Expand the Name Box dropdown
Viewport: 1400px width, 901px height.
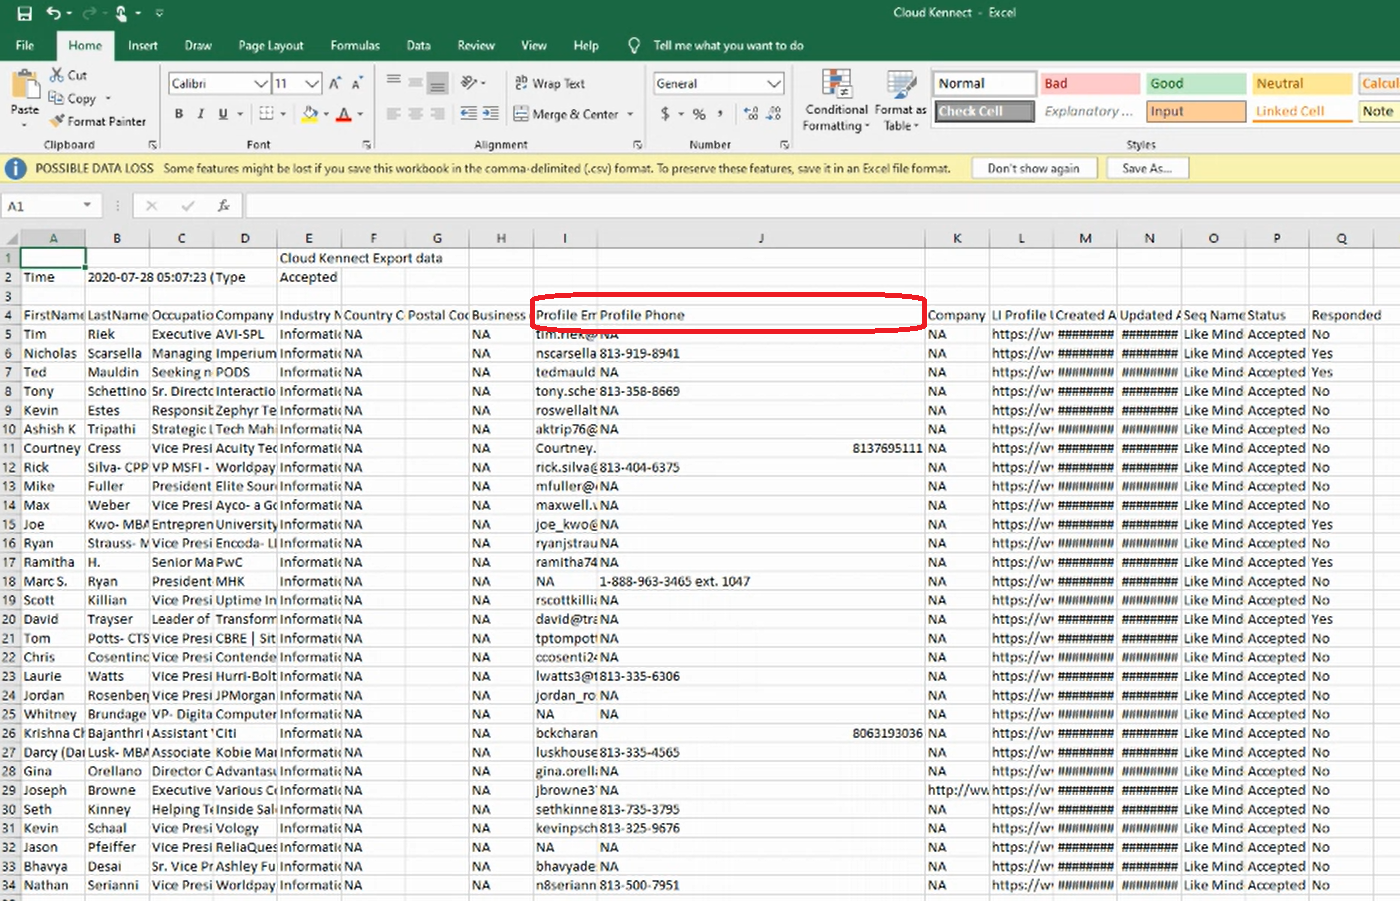click(x=87, y=205)
